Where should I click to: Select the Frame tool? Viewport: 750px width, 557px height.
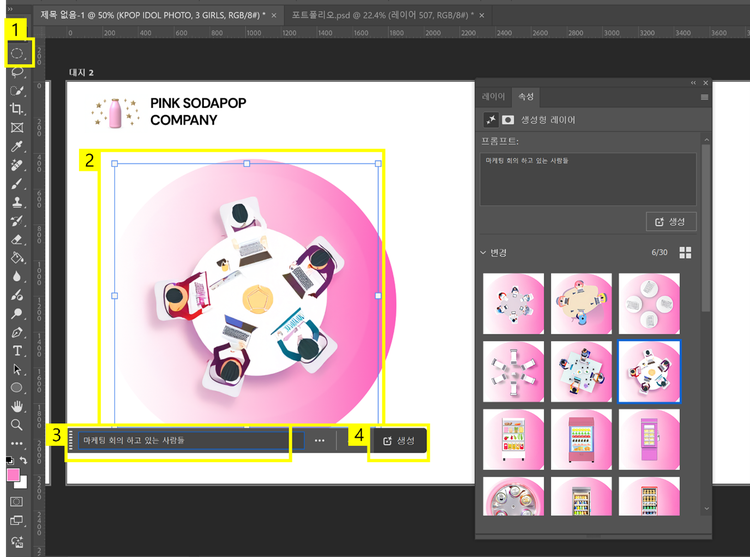(17, 128)
